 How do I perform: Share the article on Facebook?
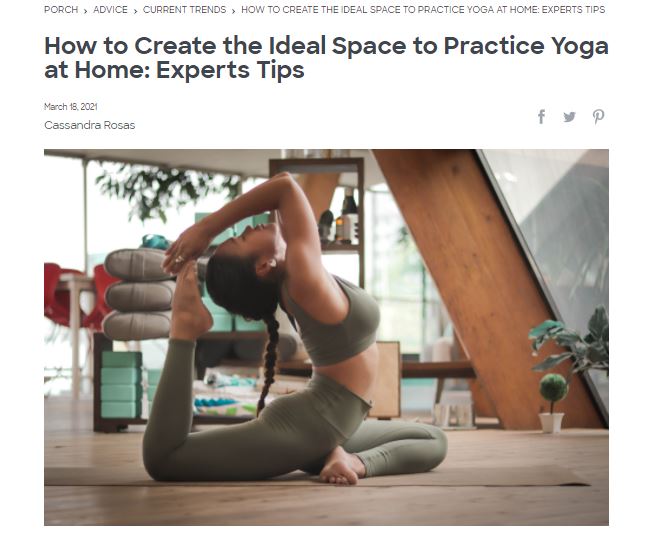[541, 117]
